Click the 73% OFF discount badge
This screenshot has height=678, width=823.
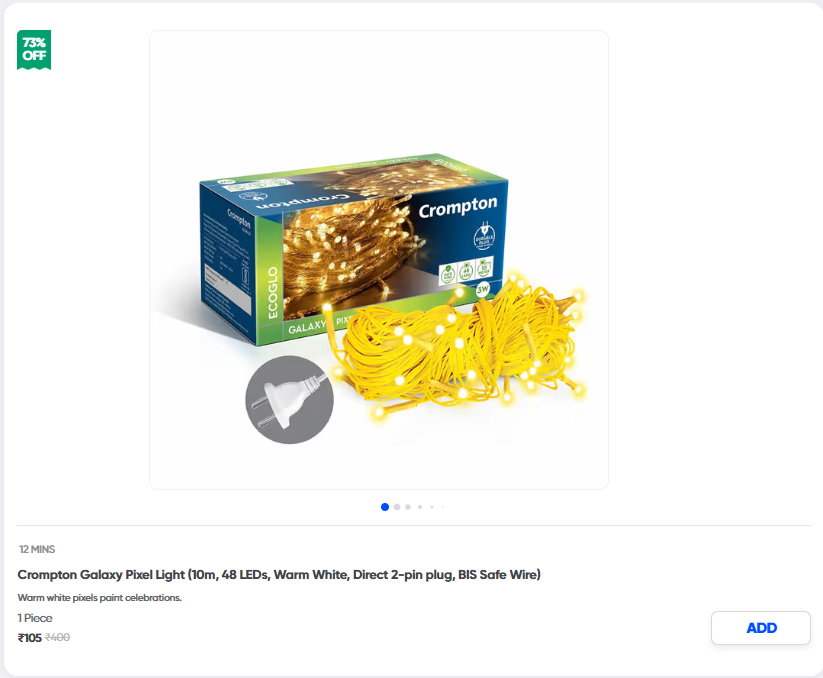(x=34, y=49)
